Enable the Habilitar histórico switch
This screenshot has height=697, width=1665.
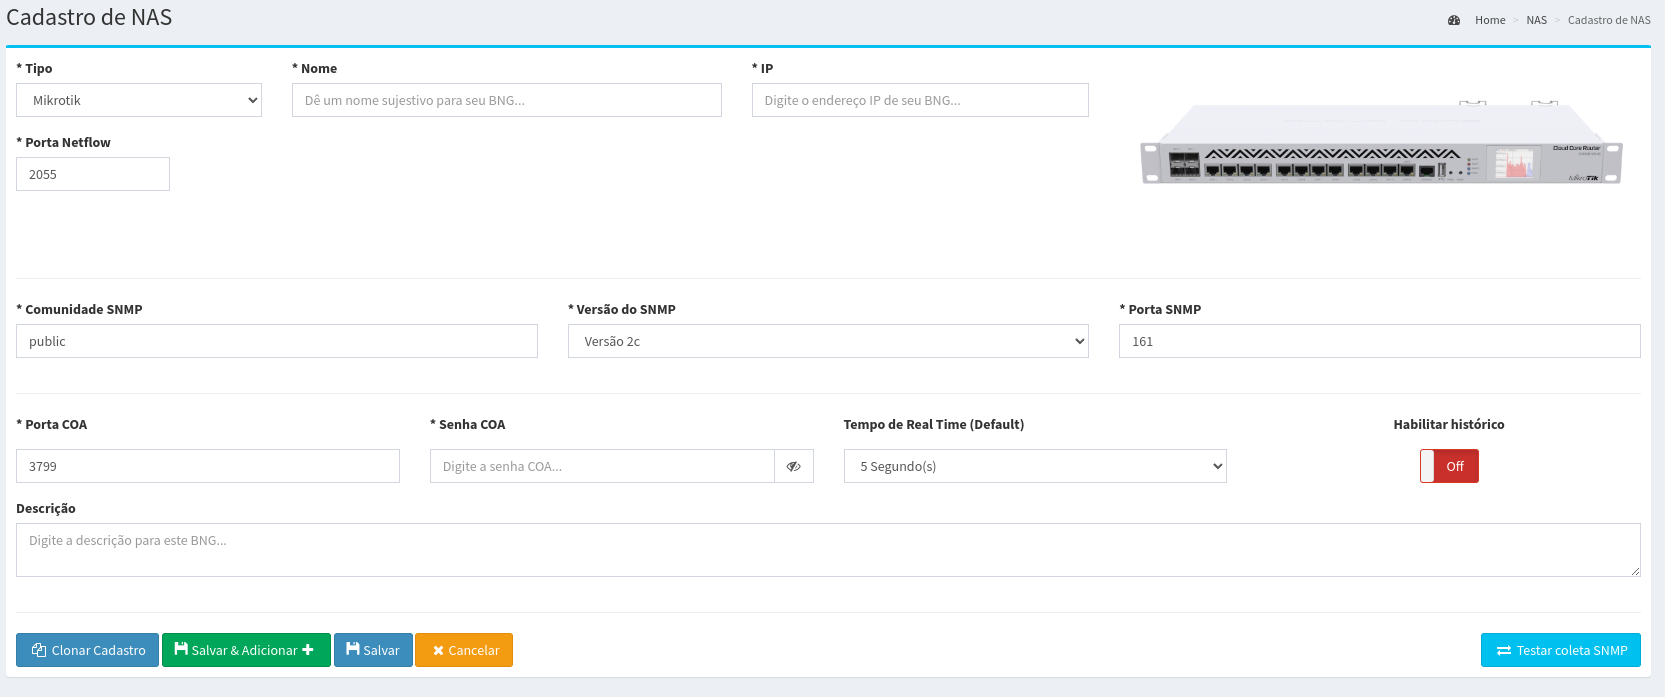coord(1449,466)
